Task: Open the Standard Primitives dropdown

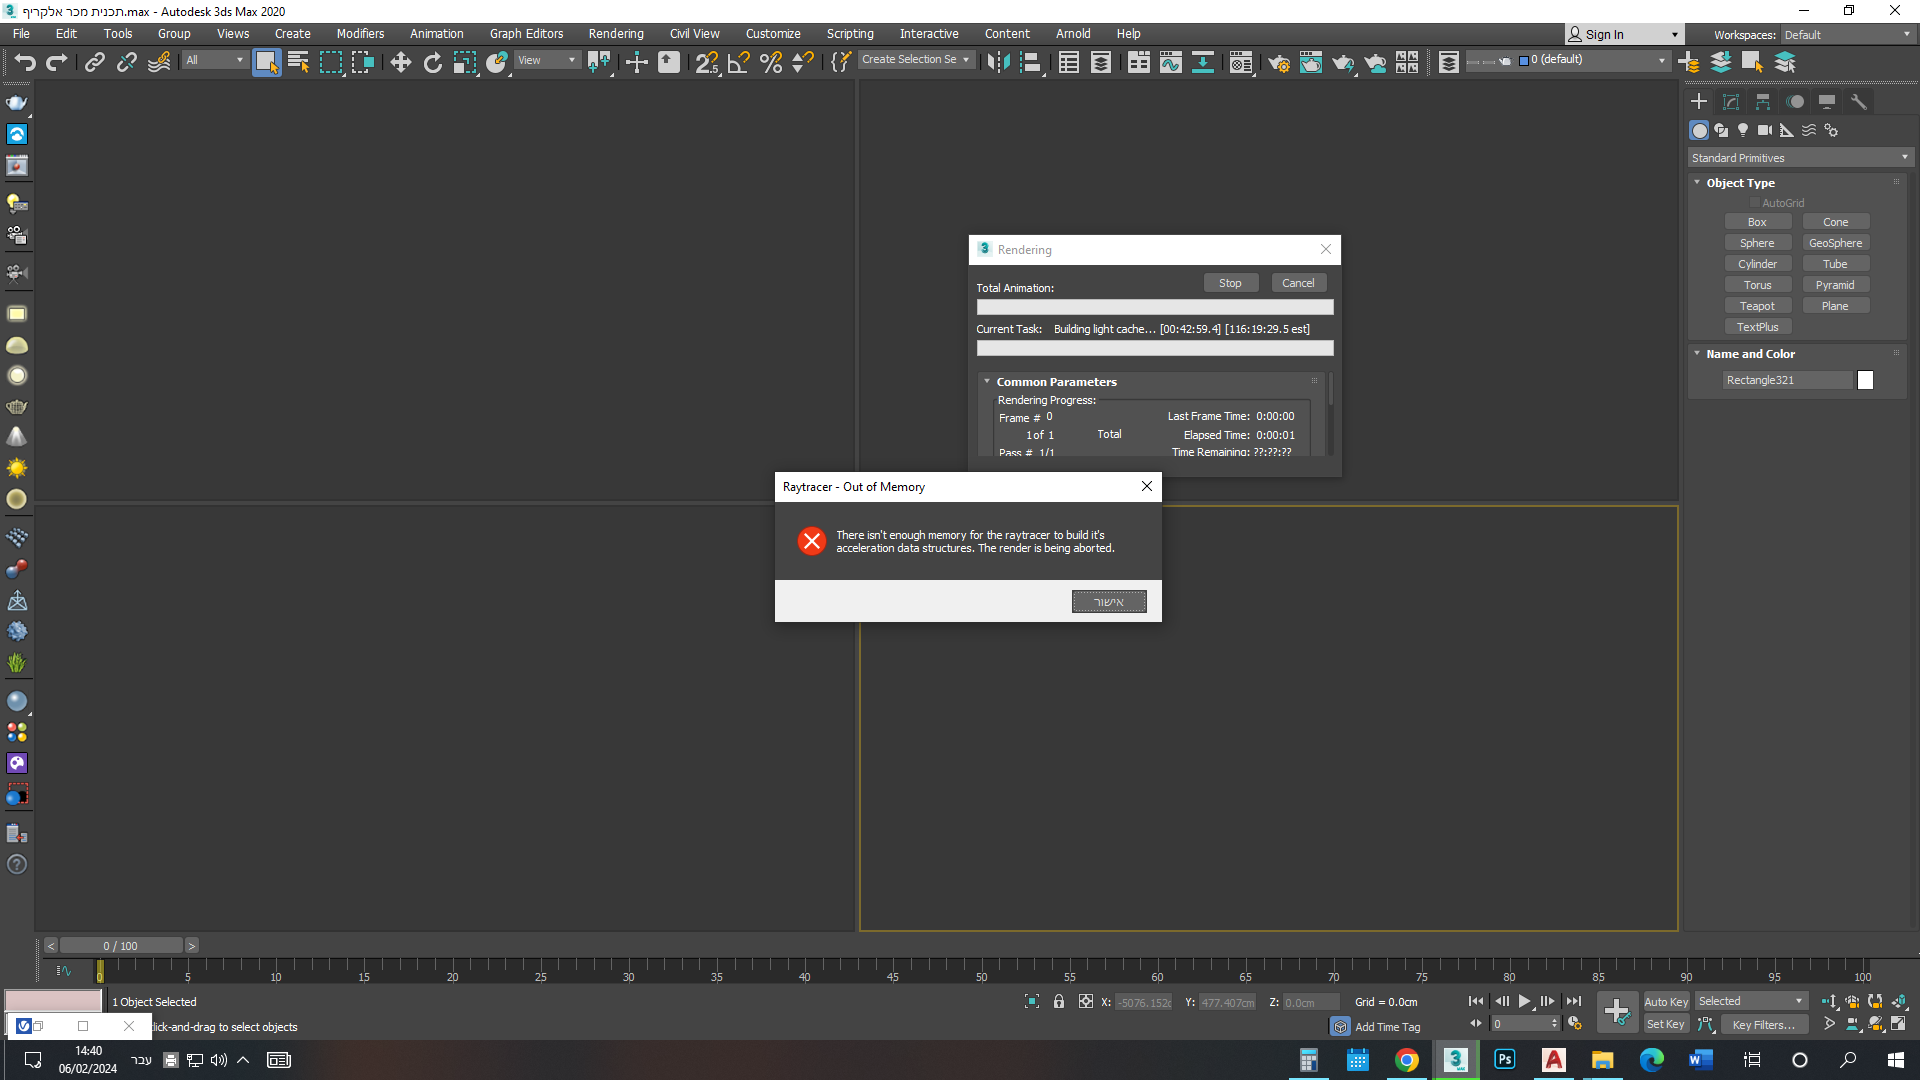Action: (x=1800, y=158)
